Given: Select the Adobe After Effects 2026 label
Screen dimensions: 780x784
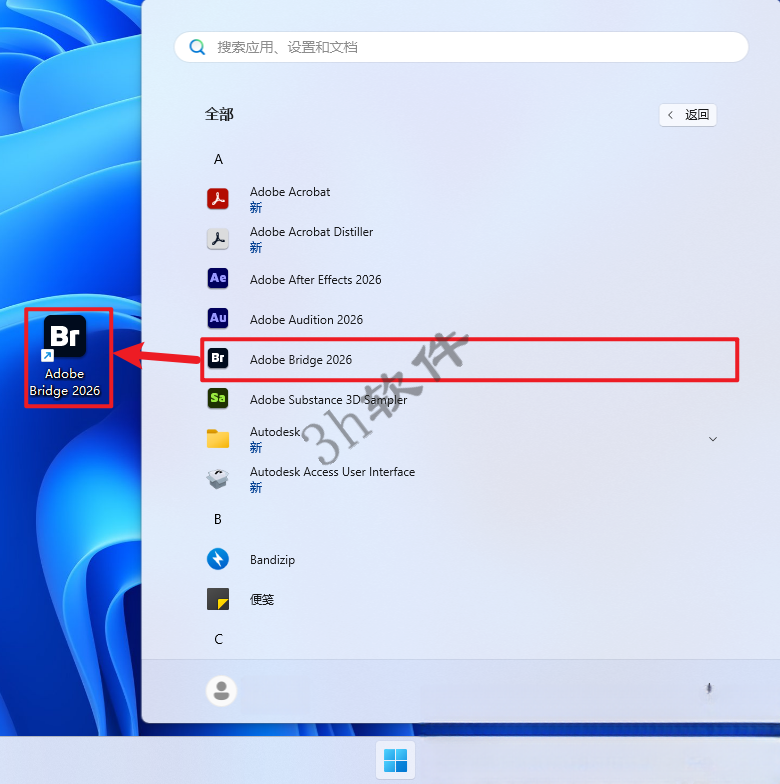Looking at the screenshot, I should (x=316, y=280).
